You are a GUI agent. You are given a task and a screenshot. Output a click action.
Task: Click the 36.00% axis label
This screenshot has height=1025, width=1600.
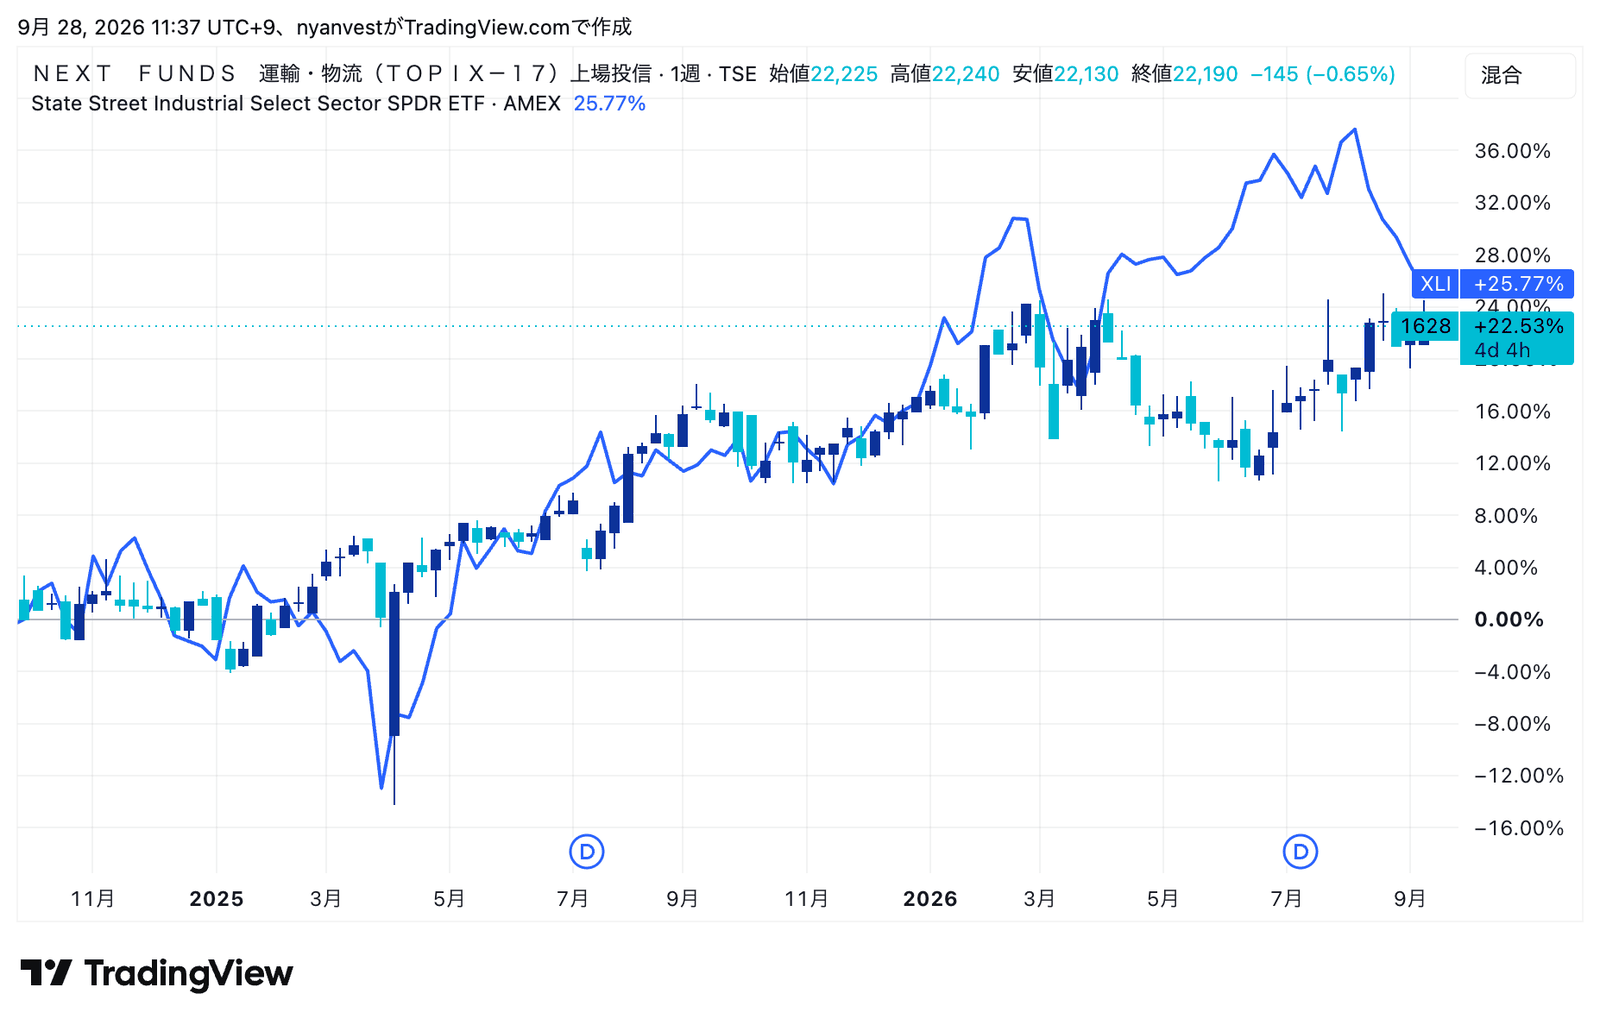pyautogui.click(x=1513, y=151)
